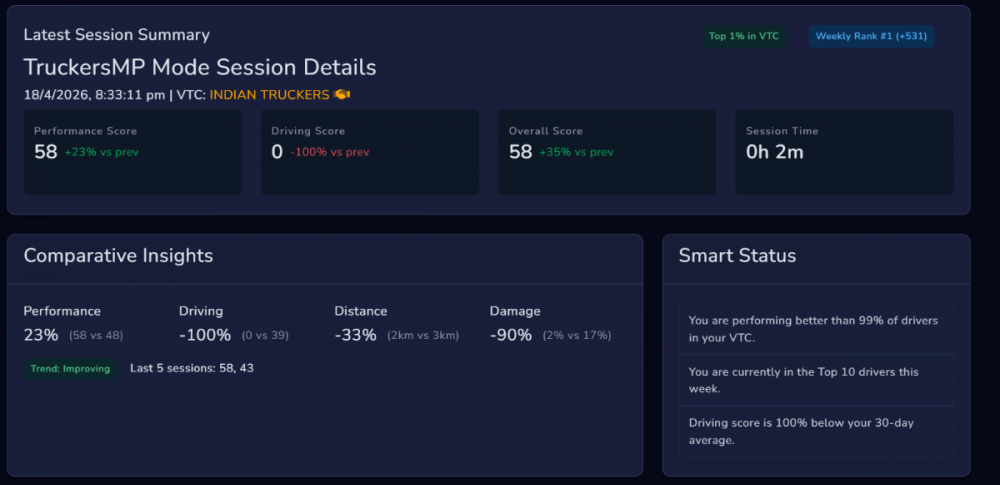
Task: Click the +23% vs prev indicator
Action: pyautogui.click(x=100, y=153)
